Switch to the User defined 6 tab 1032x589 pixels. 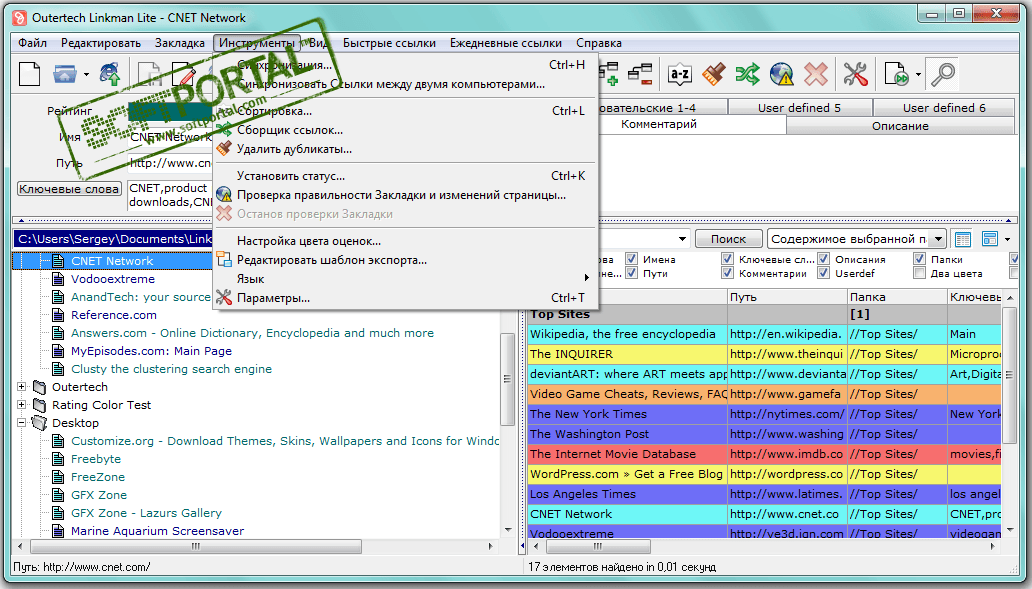[x=944, y=108]
